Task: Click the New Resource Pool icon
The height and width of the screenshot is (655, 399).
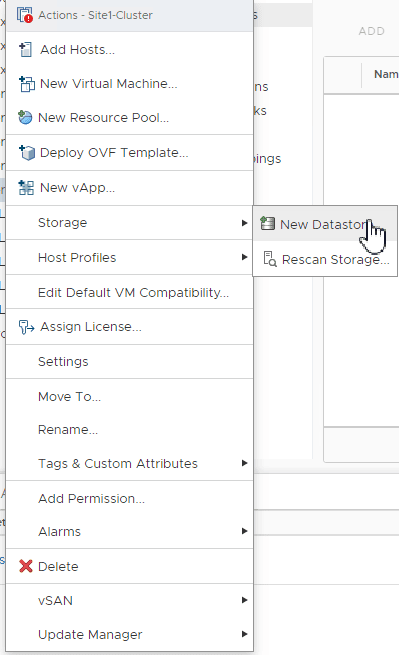Action: pos(25,118)
